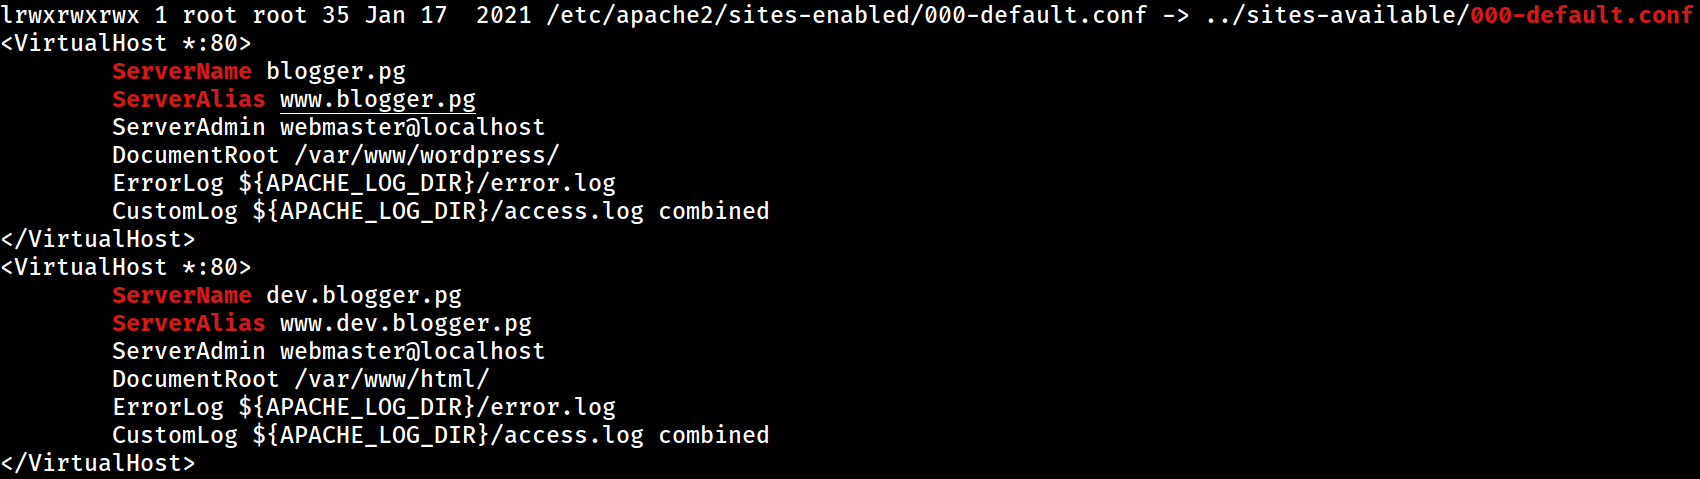Select the second ServerAlias keyword
This screenshot has width=1700, height=479.
pyautogui.click(x=189, y=323)
